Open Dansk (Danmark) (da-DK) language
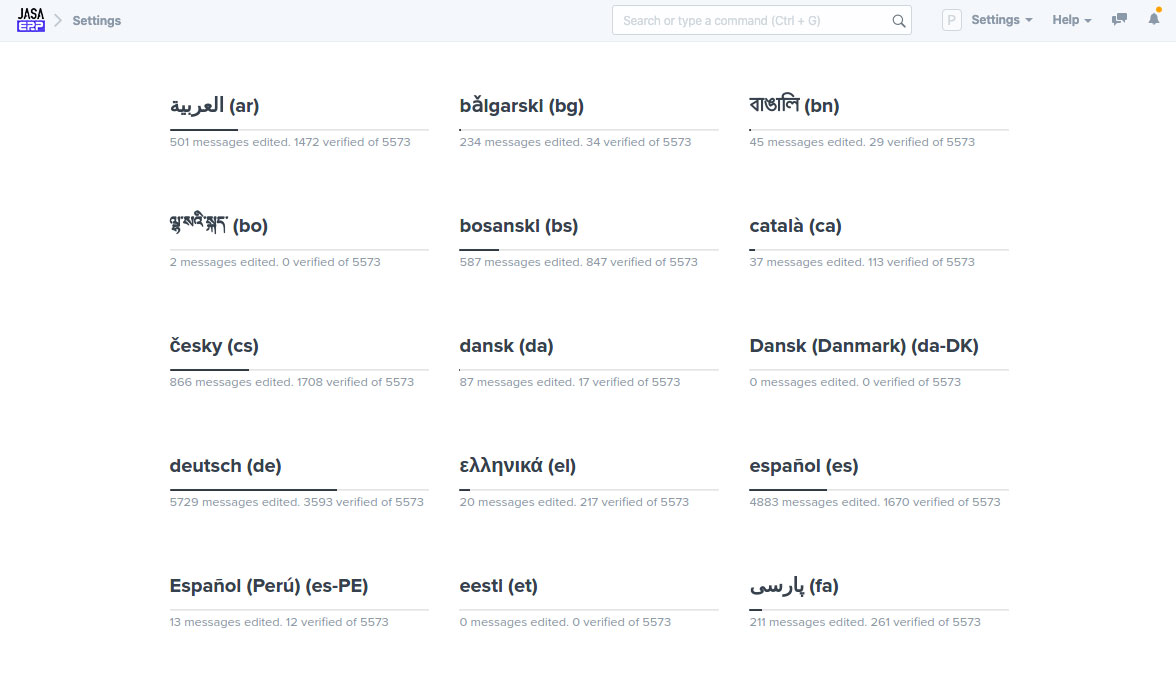The image size is (1176, 680). pyautogui.click(x=864, y=346)
